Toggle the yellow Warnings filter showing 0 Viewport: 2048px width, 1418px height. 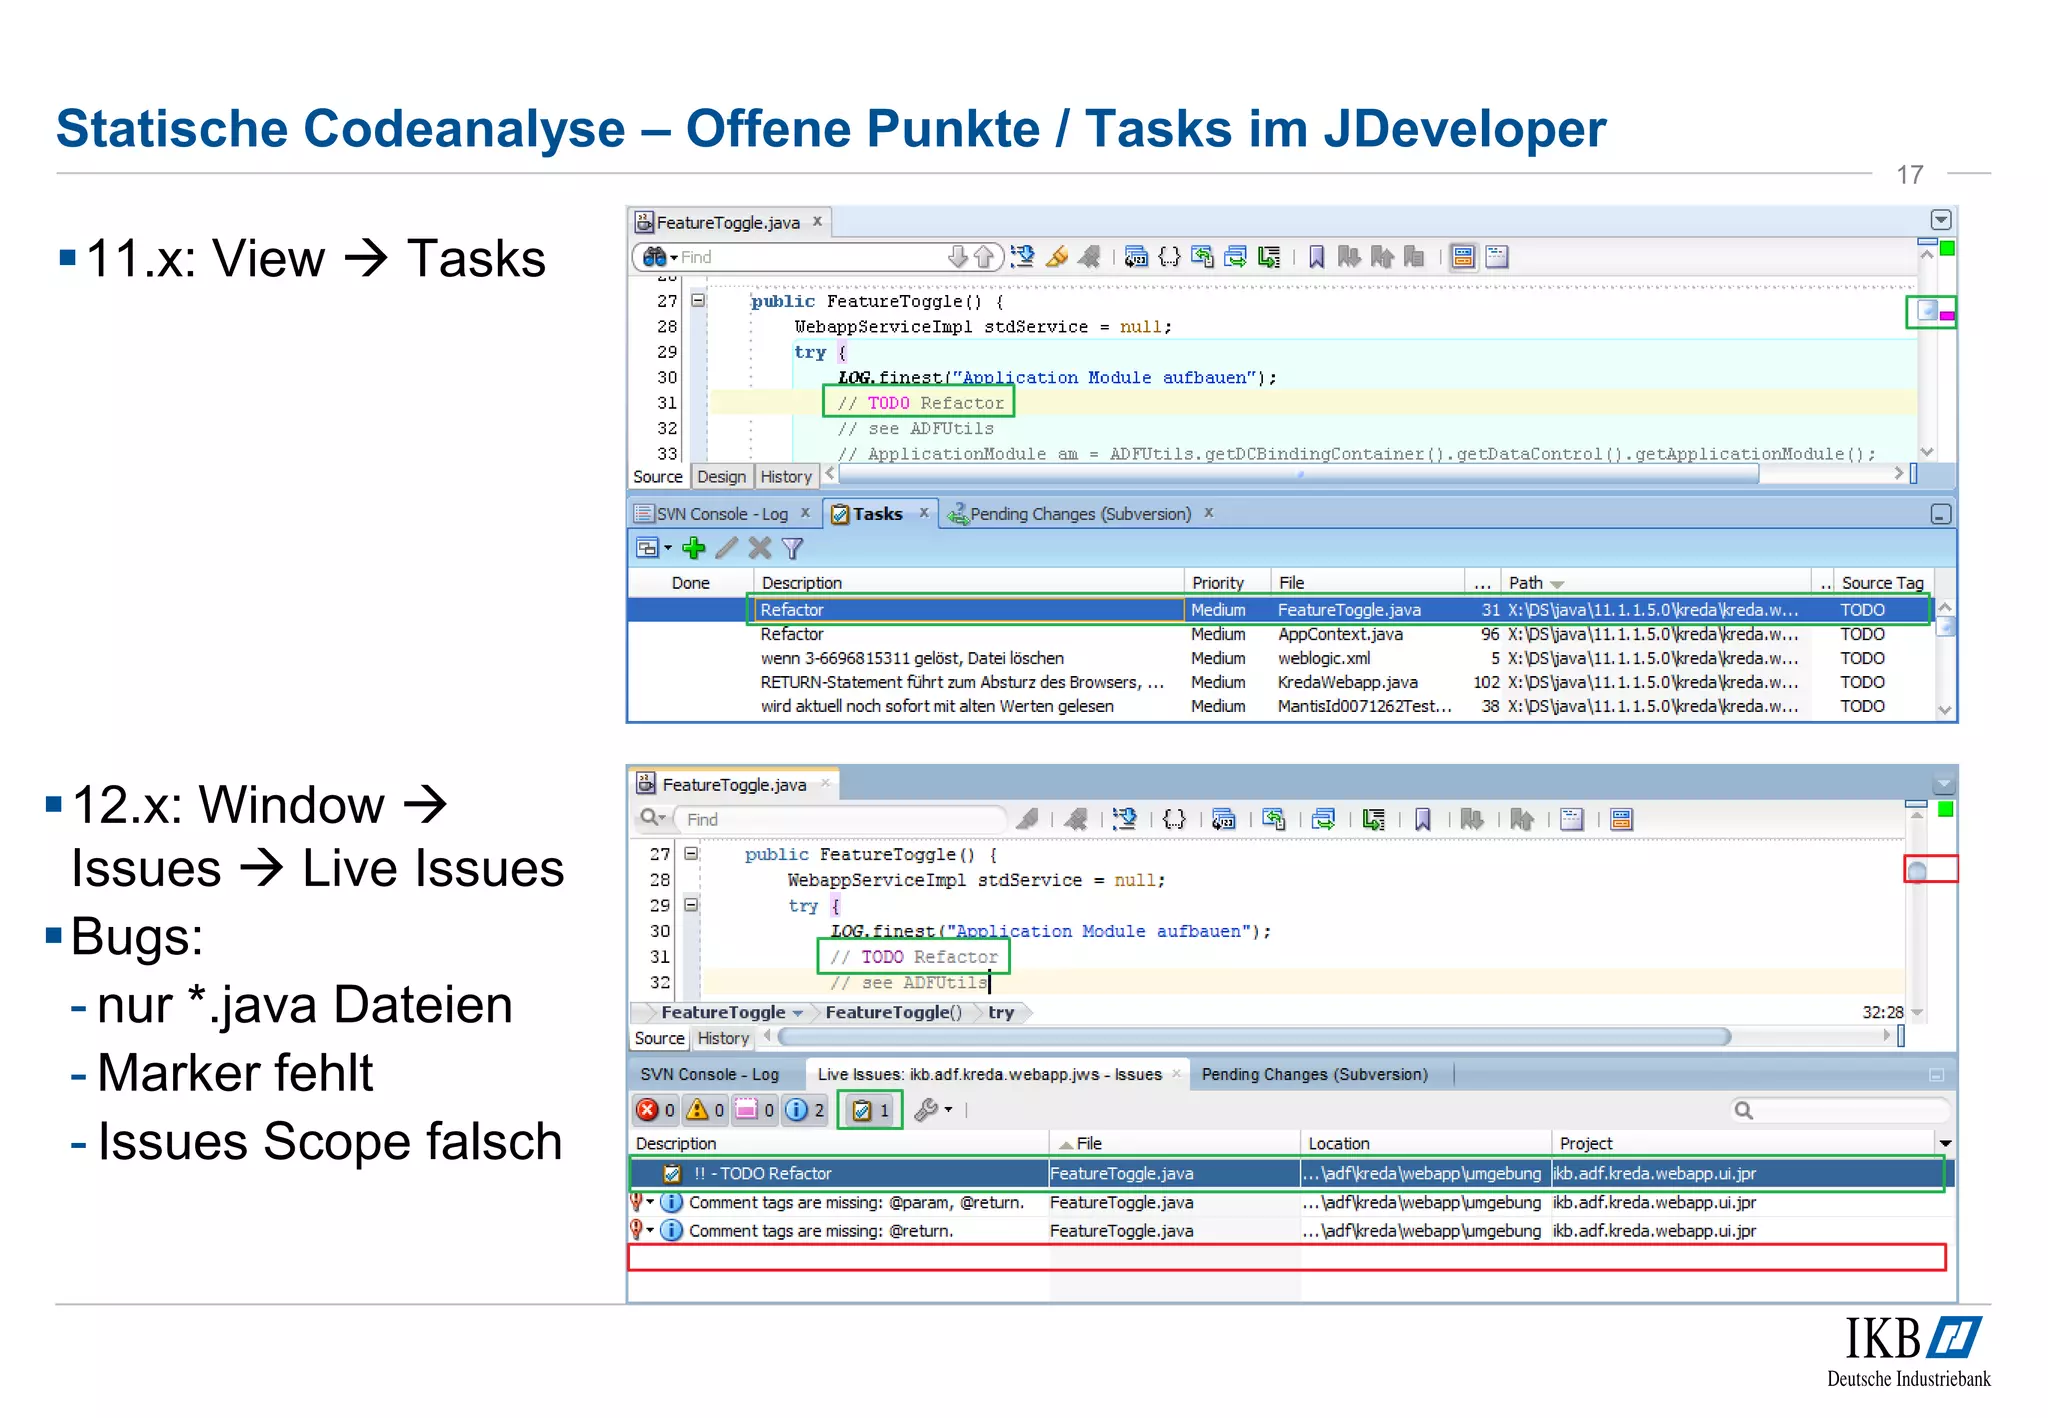(706, 1110)
